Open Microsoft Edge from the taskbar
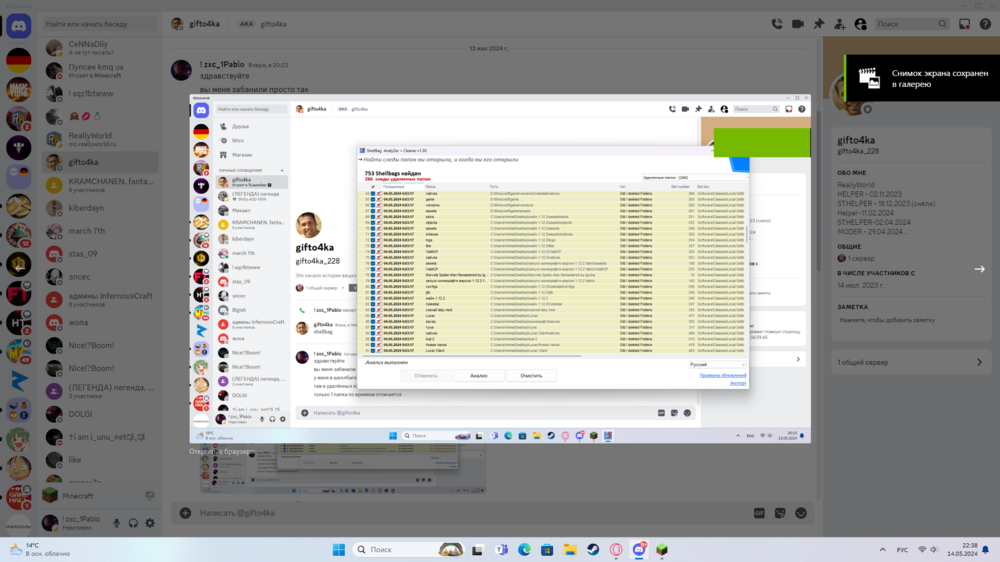1000x562 pixels. pos(524,549)
